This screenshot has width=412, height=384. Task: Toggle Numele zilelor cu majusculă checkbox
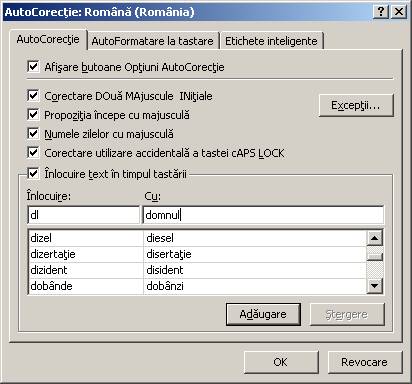pos(33,134)
